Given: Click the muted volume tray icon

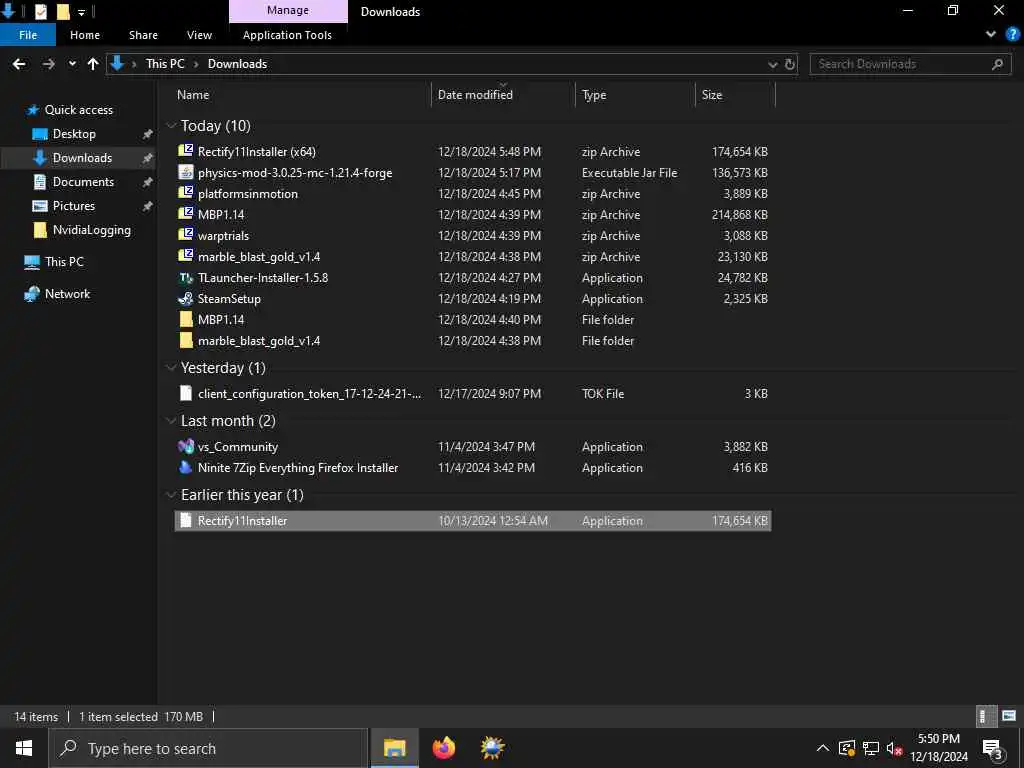Looking at the screenshot, I should (x=894, y=748).
